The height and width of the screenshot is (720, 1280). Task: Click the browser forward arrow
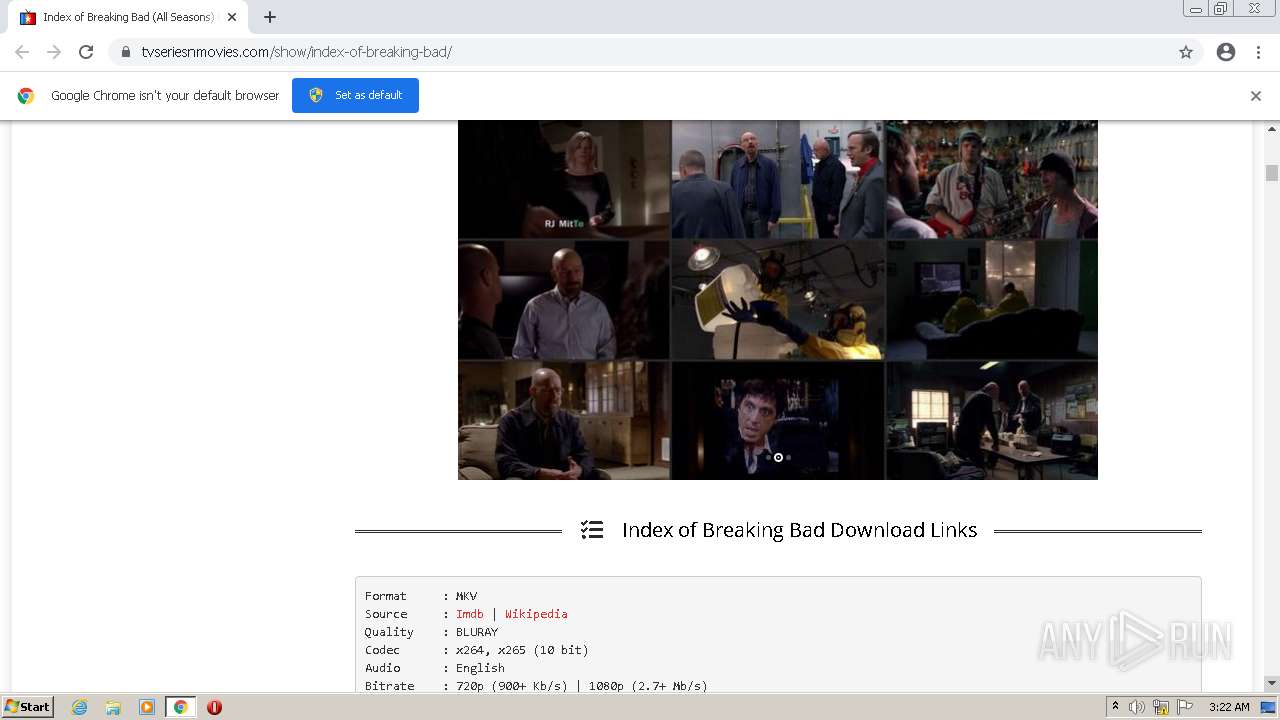[x=54, y=52]
